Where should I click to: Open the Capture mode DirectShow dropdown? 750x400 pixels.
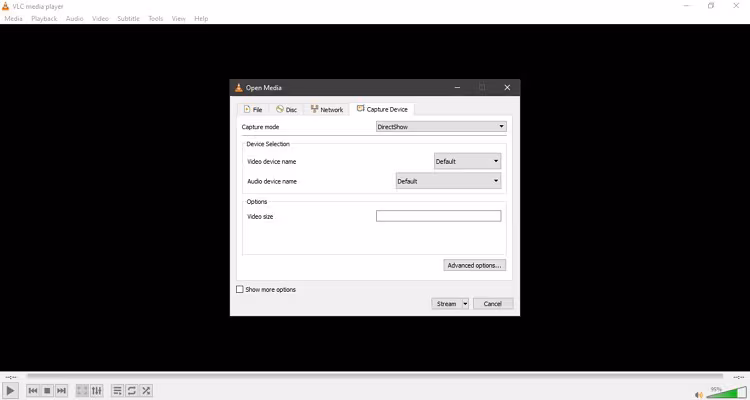(441, 127)
